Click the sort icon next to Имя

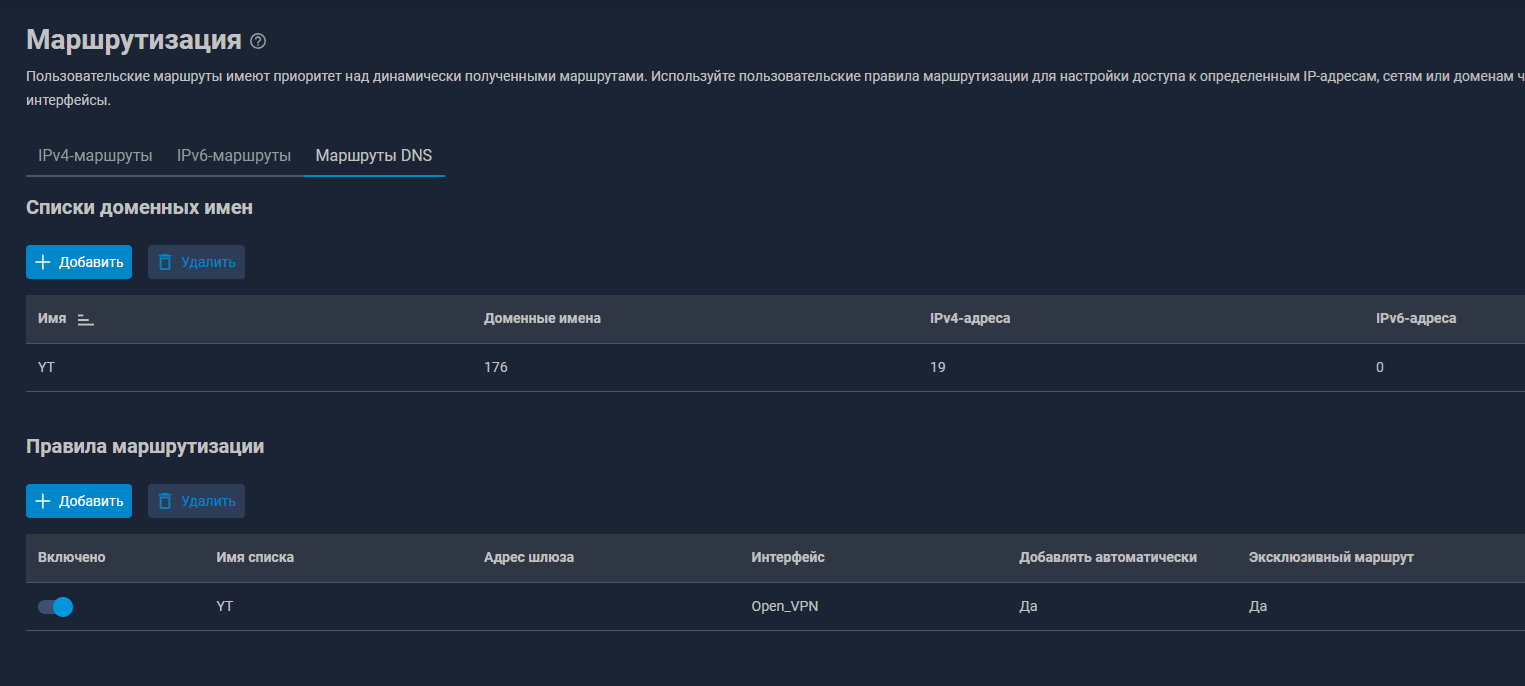(85, 319)
